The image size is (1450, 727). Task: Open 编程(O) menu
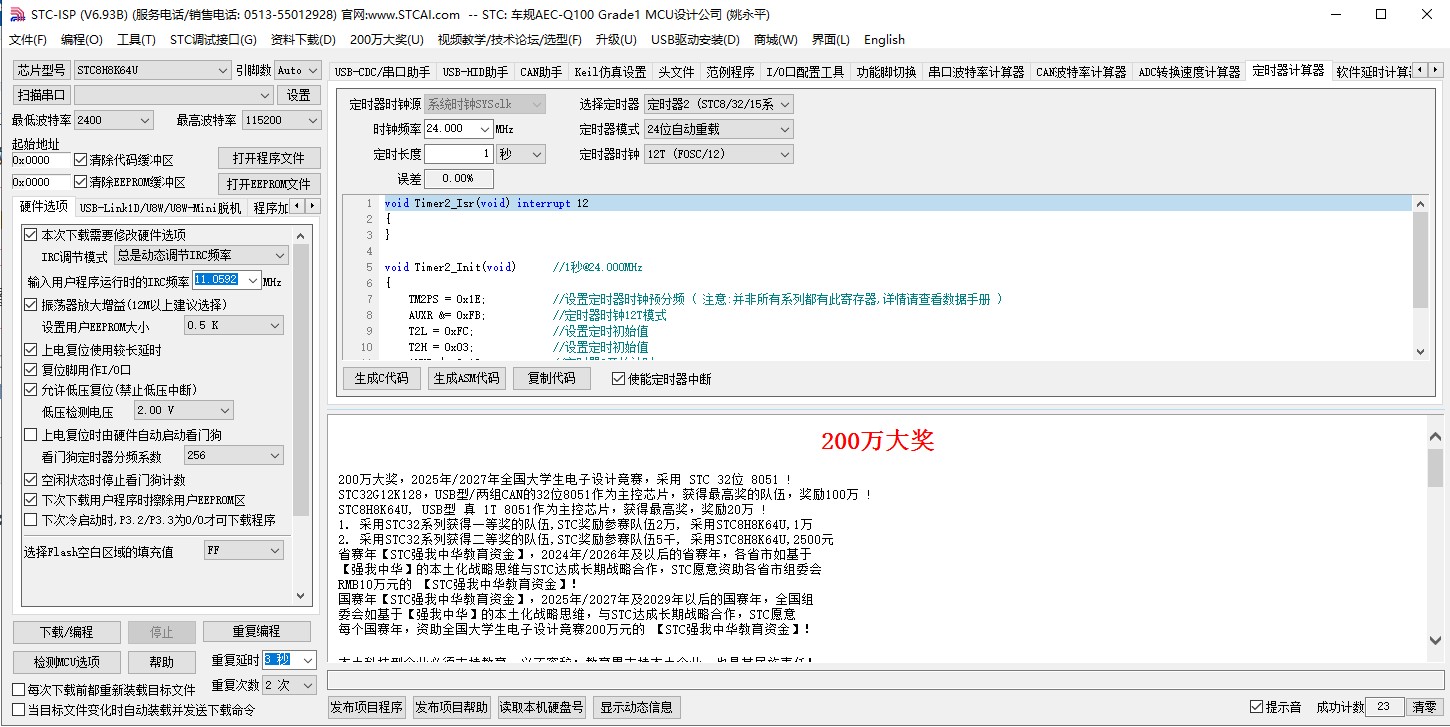tap(82, 40)
